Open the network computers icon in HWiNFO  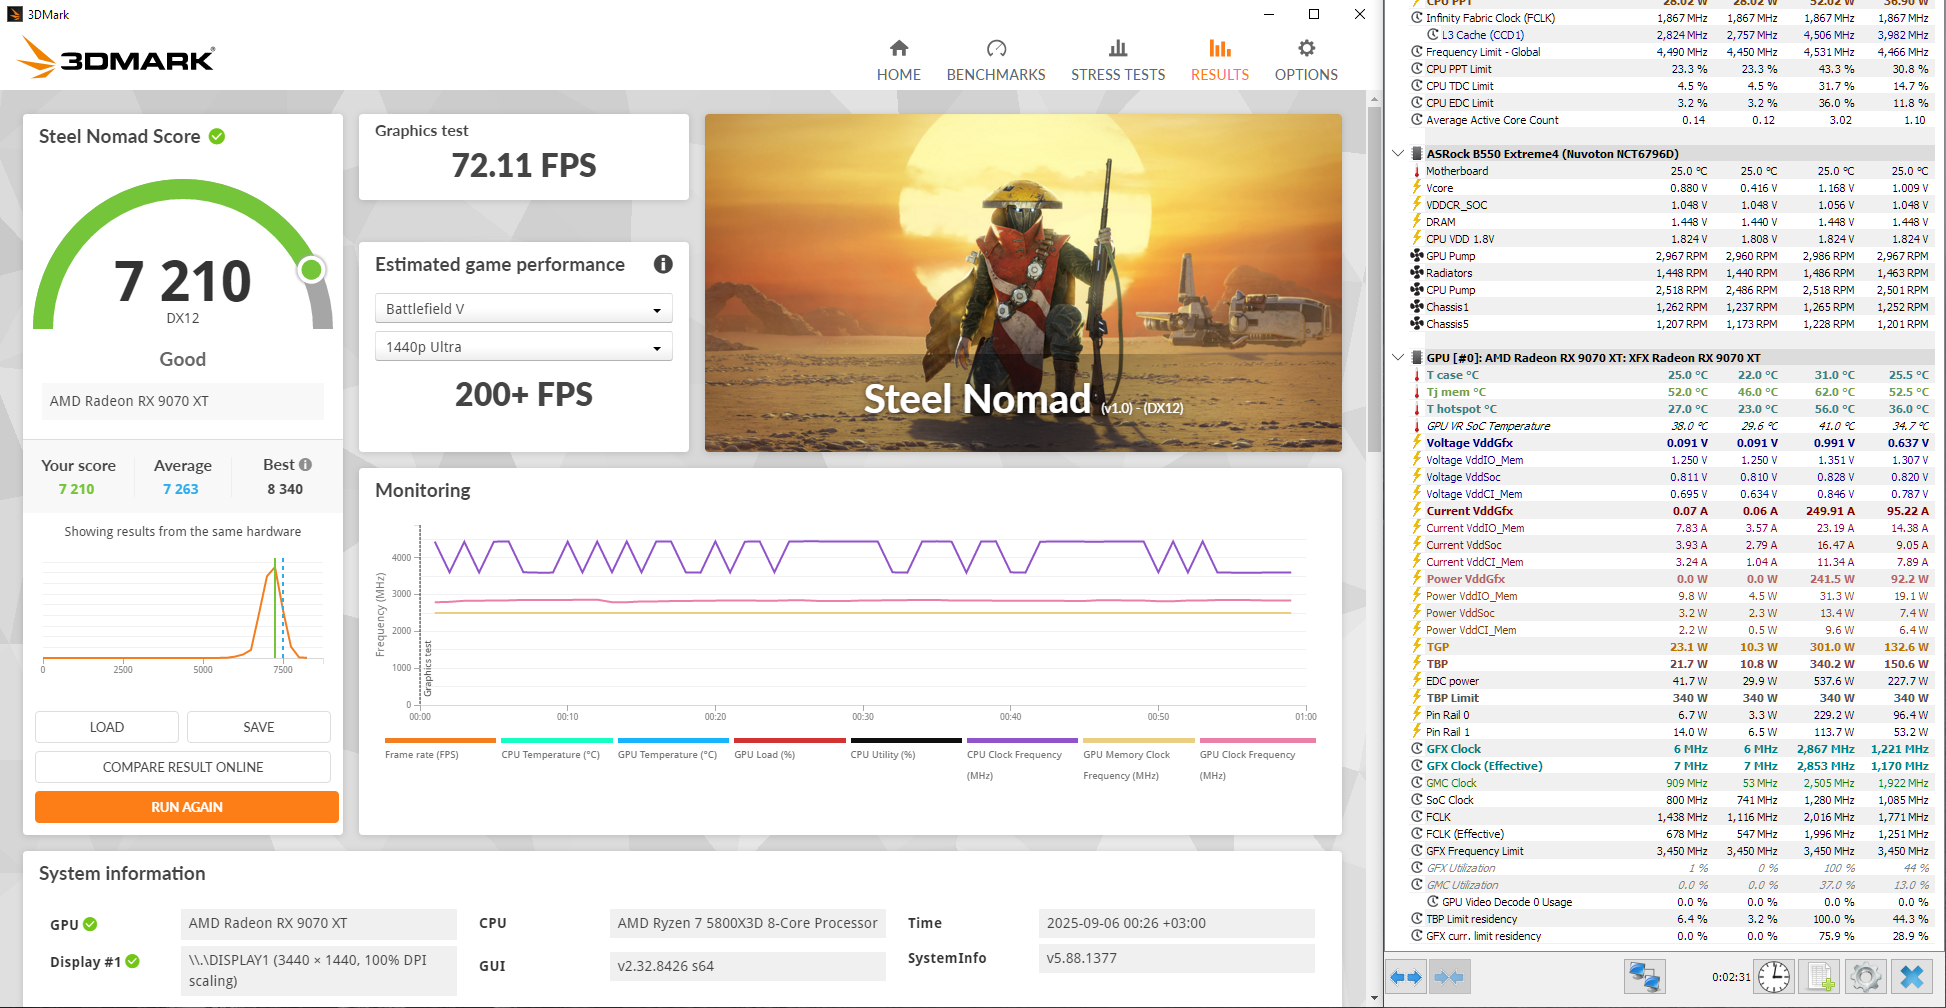pos(1644,977)
